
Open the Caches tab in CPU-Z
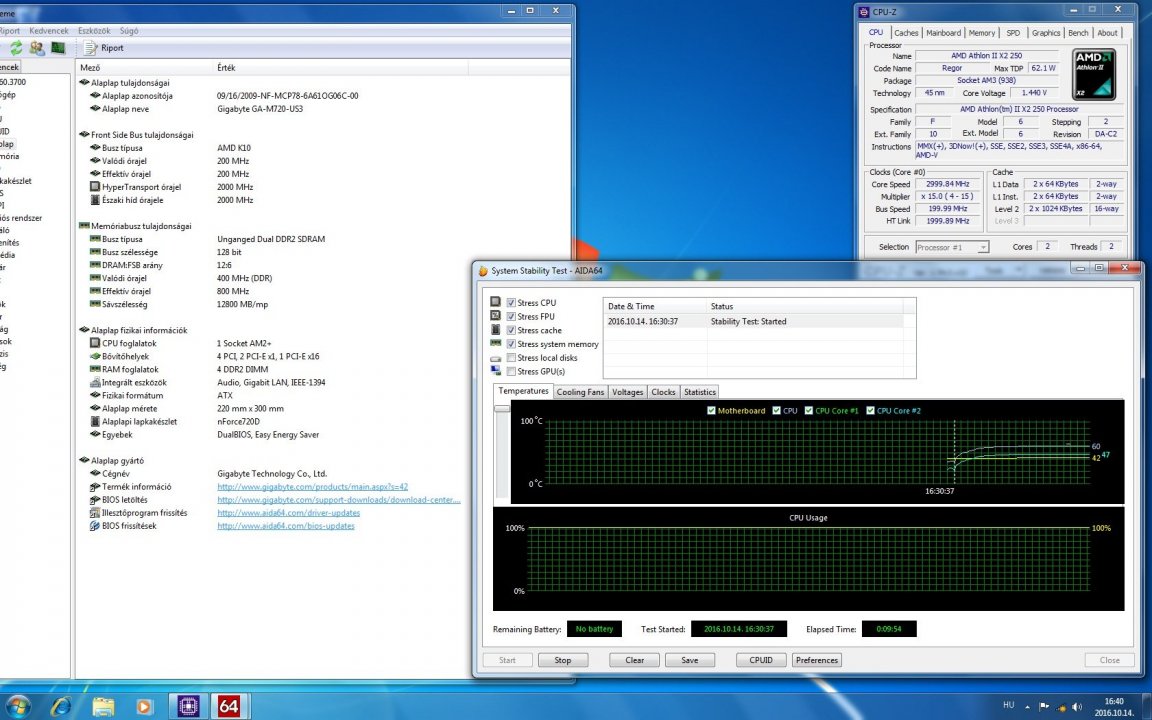906,33
